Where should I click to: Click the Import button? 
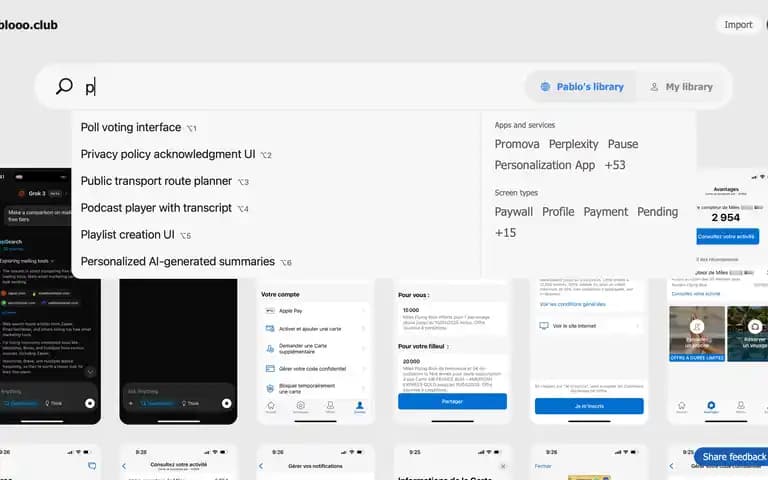pos(738,24)
